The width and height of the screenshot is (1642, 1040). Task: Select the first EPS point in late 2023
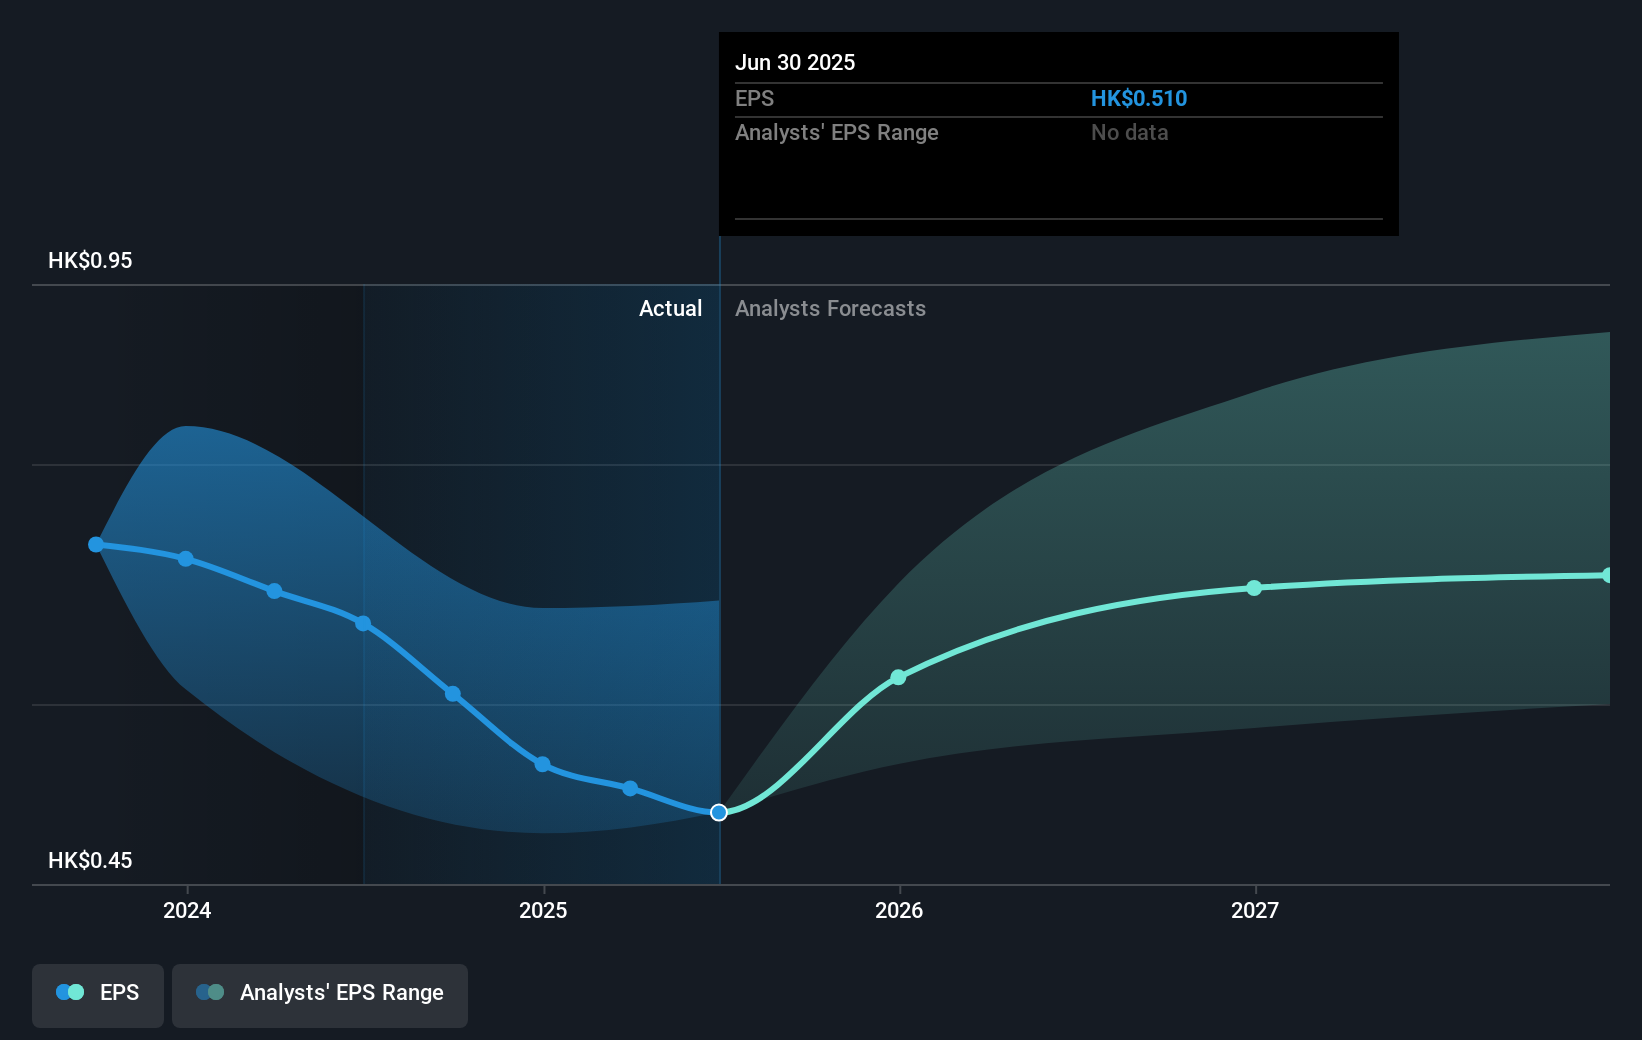[96, 545]
